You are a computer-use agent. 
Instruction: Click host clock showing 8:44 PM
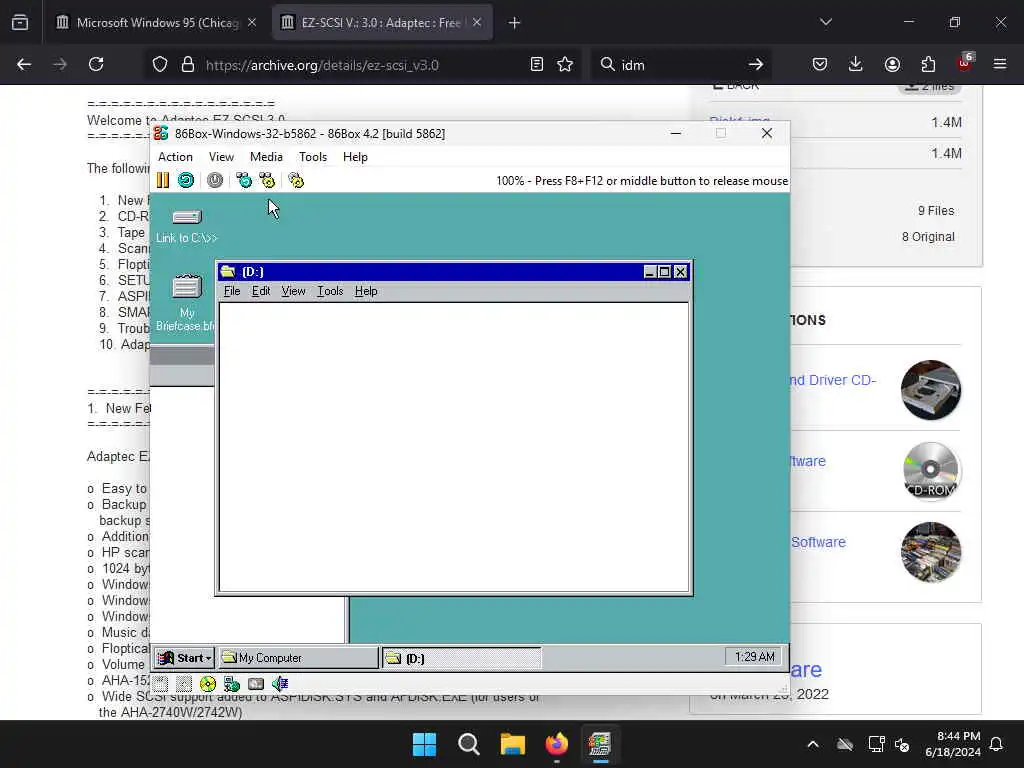[x=953, y=744]
